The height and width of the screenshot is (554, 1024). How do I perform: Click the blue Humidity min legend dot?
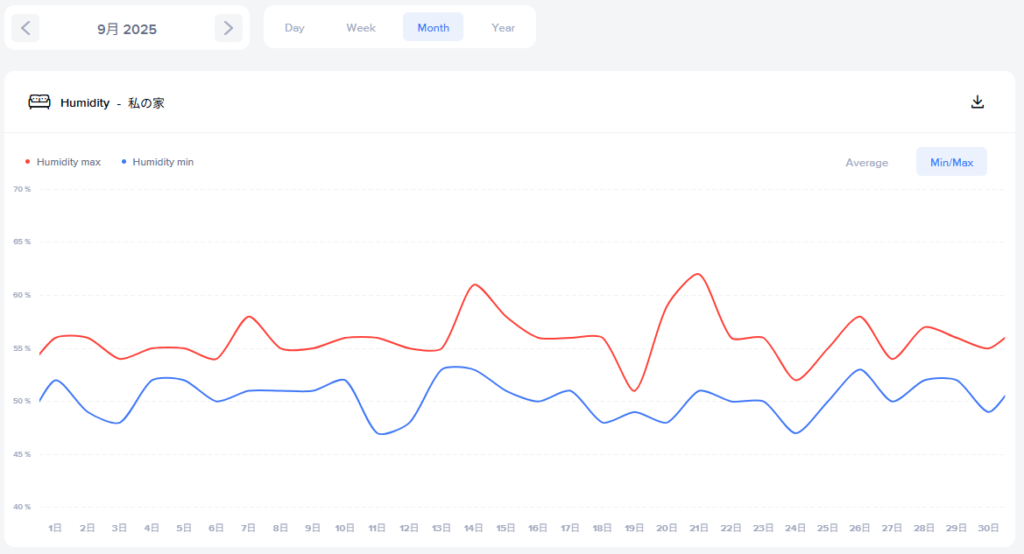pyautogui.click(x=123, y=161)
